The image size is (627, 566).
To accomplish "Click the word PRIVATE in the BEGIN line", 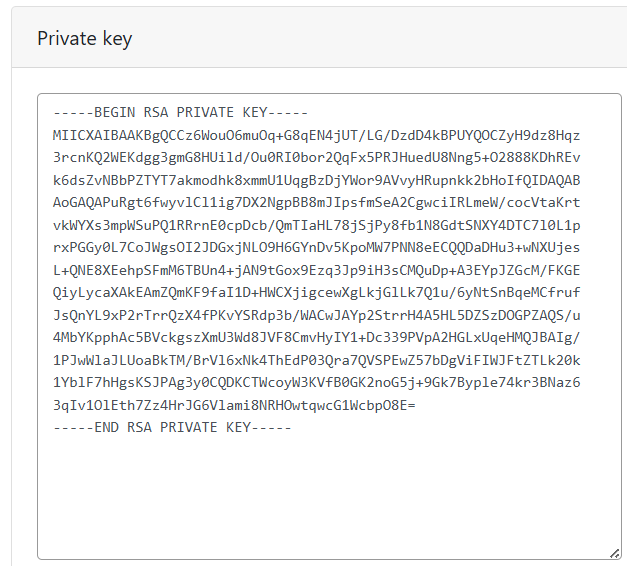I will click(216, 112).
